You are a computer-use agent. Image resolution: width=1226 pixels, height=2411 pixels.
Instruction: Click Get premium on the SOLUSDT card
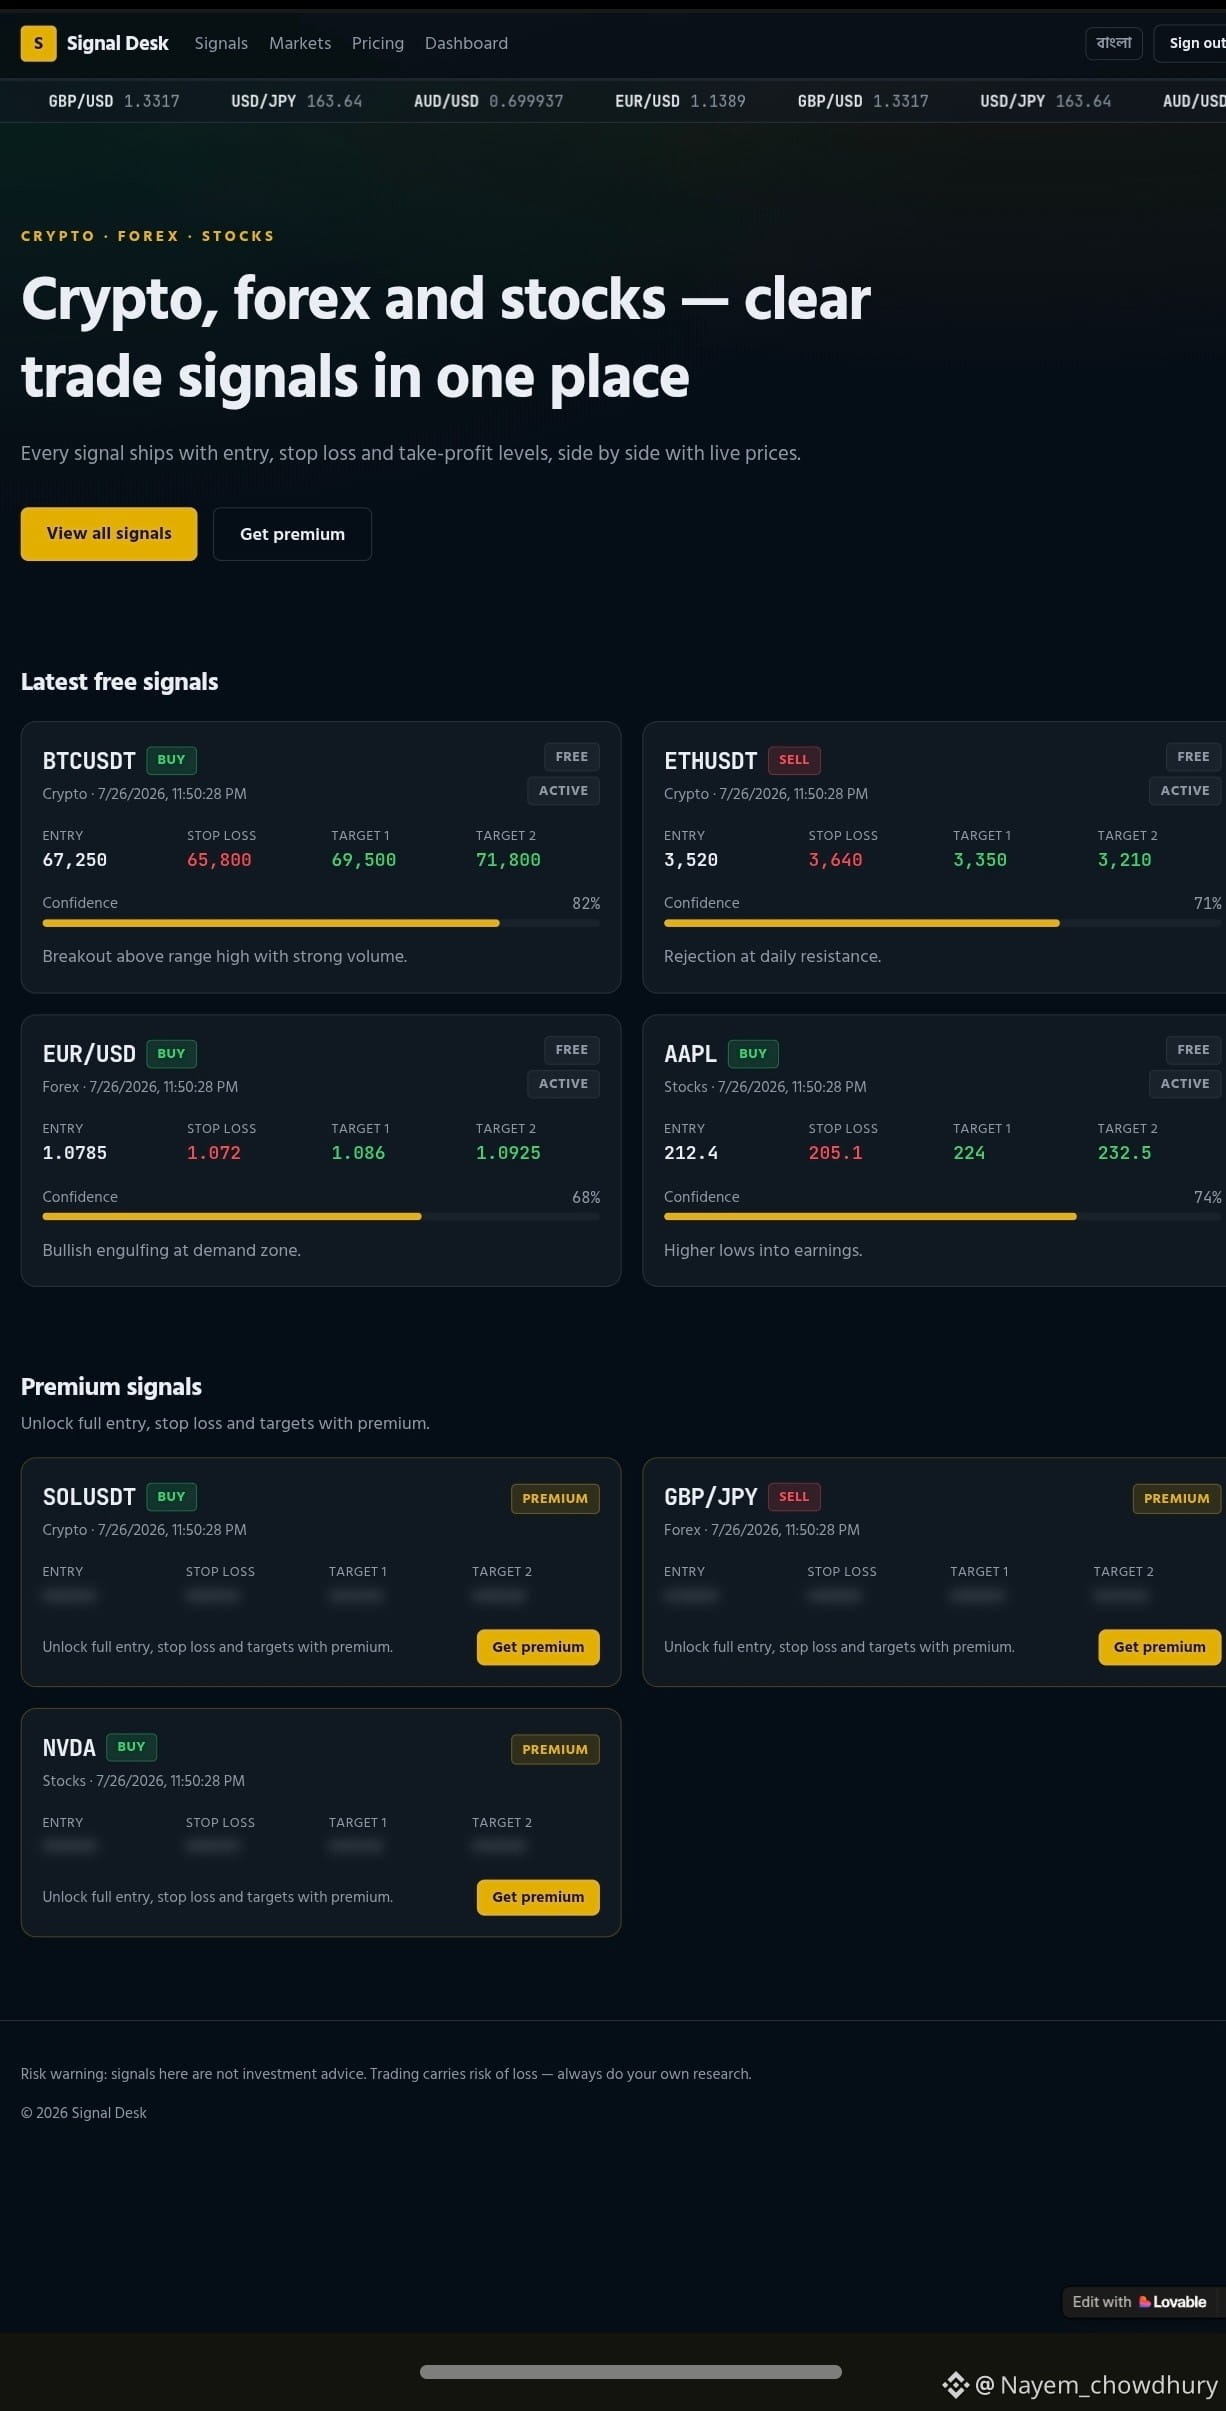tap(538, 1647)
